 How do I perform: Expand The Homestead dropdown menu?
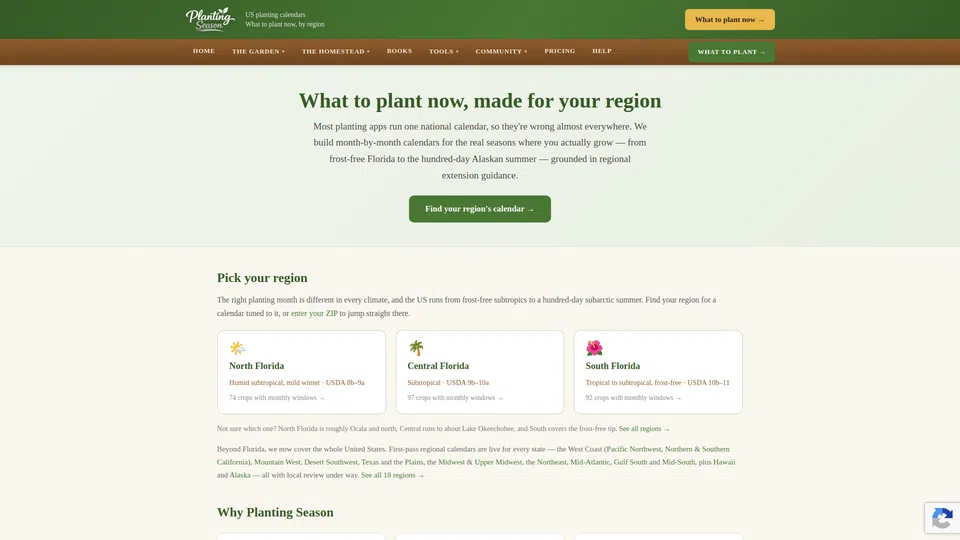pos(336,51)
